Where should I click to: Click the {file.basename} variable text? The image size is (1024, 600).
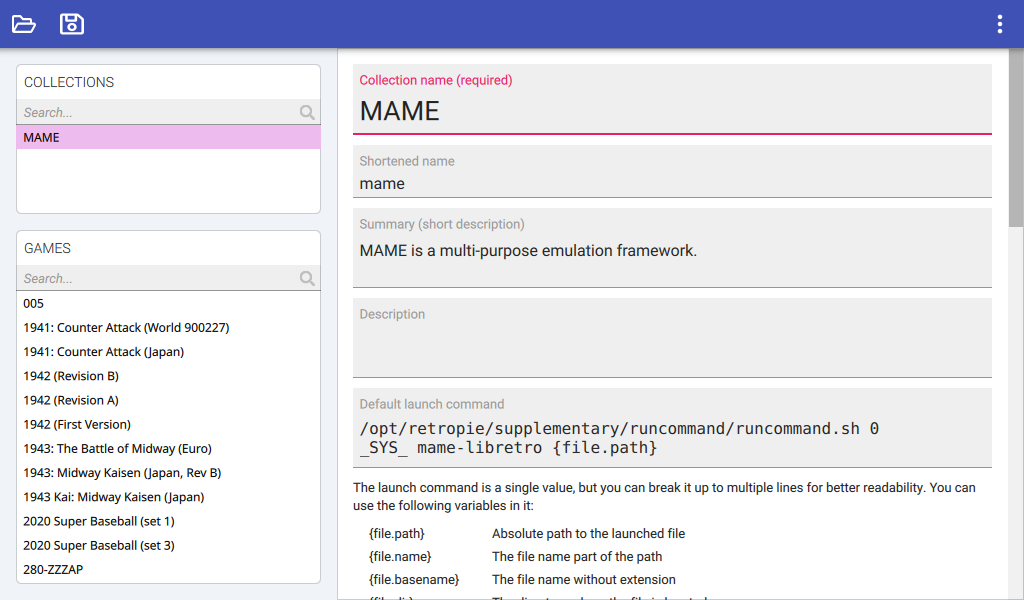click(x=413, y=579)
